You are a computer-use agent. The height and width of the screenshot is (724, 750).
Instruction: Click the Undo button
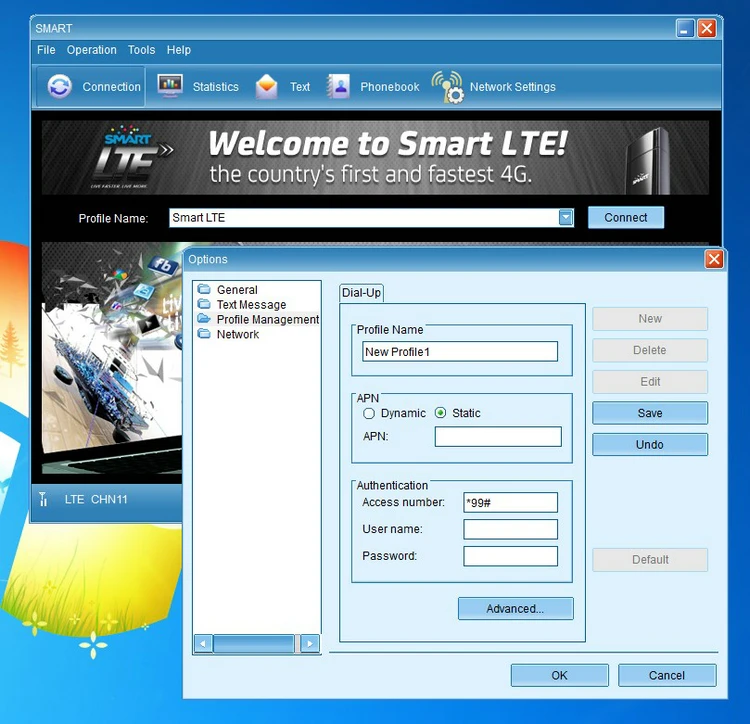[x=650, y=445]
